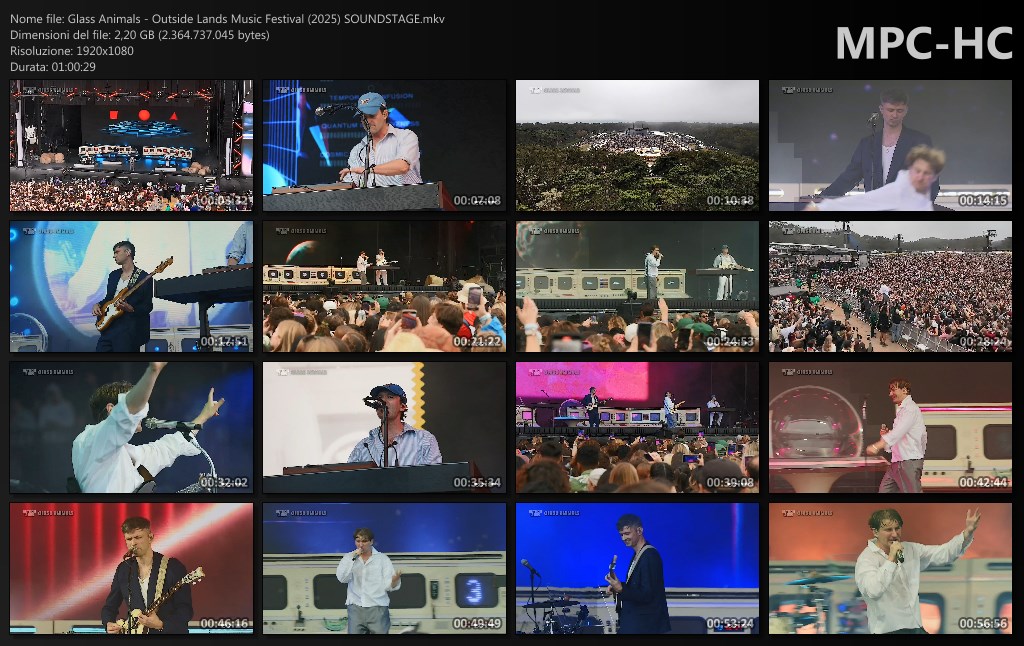Open the wide stage shot thumbnail with red shapes

(x=131, y=145)
